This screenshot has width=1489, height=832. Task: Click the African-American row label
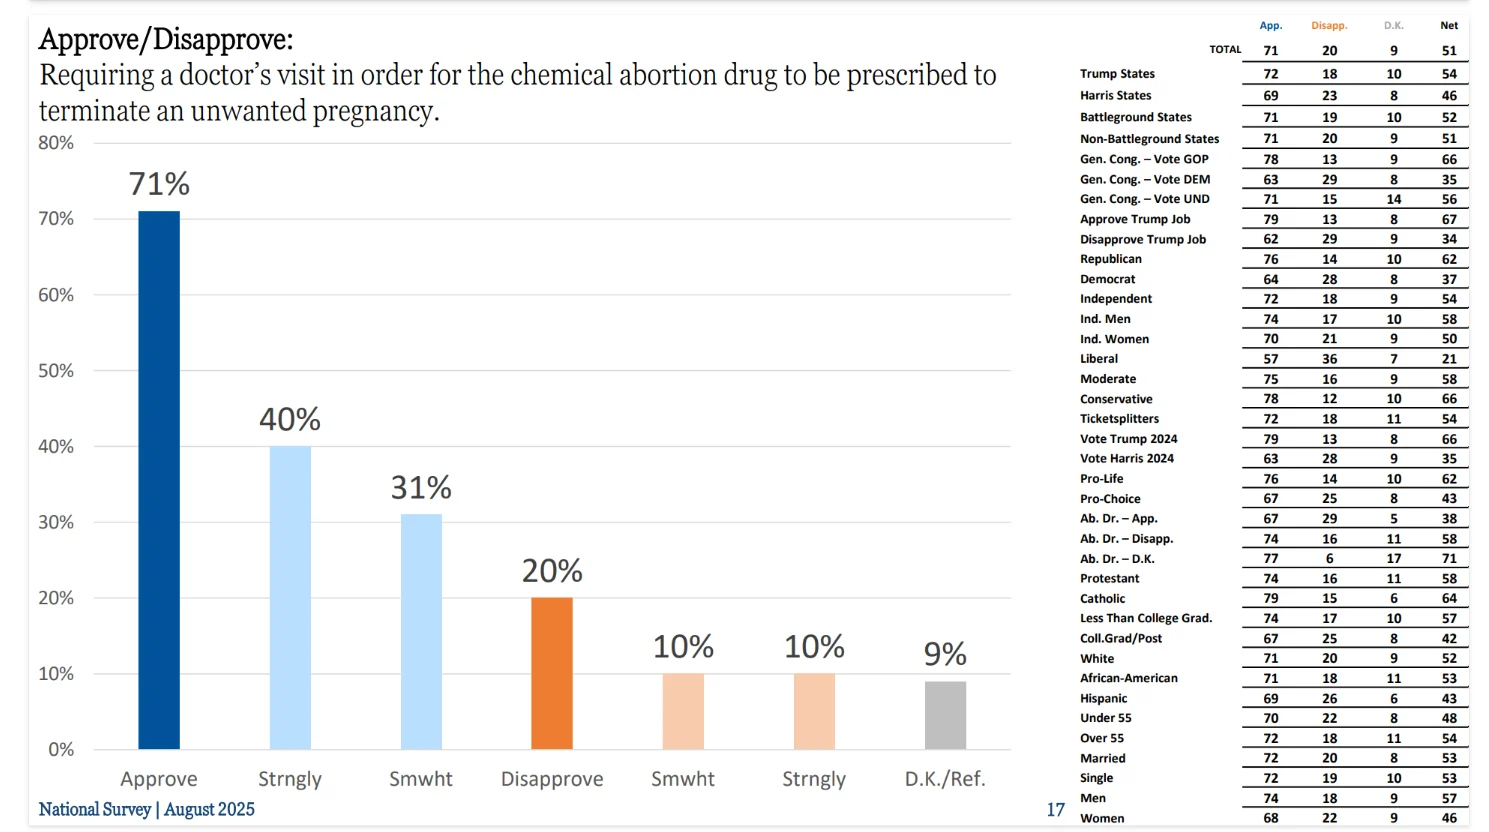(x=1129, y=678)
